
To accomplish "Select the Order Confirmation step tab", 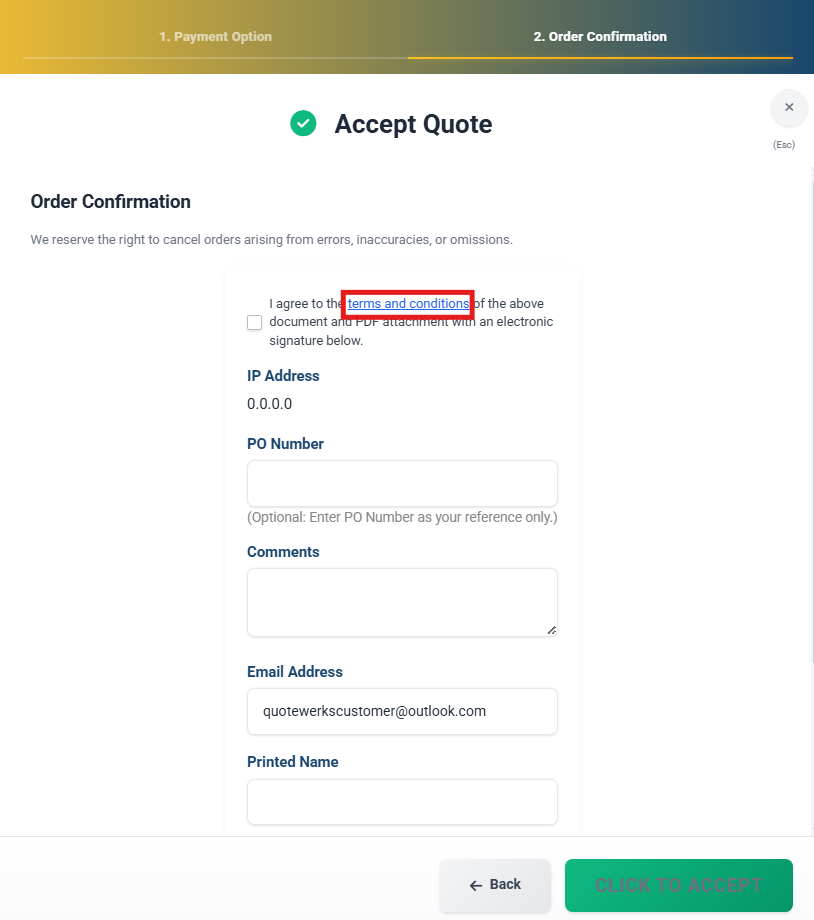I will point(600,36).
